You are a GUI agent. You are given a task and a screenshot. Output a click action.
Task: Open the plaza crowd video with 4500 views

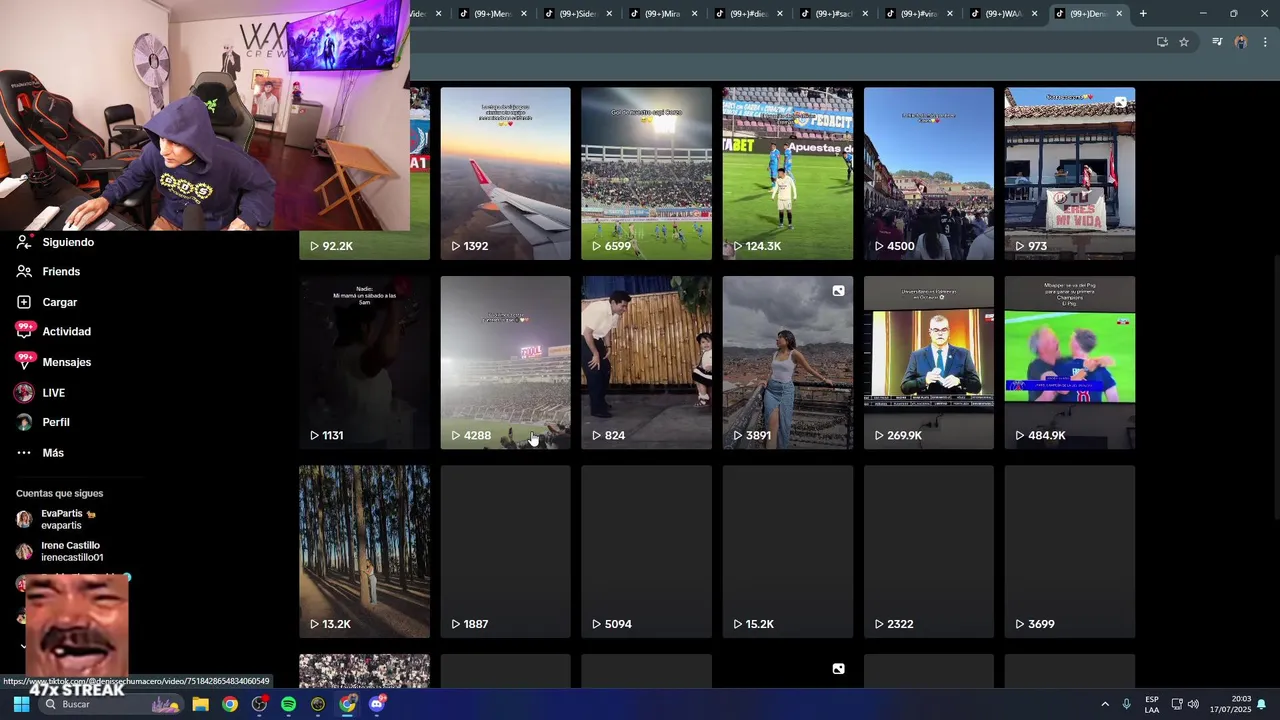(x=929, y=173)
